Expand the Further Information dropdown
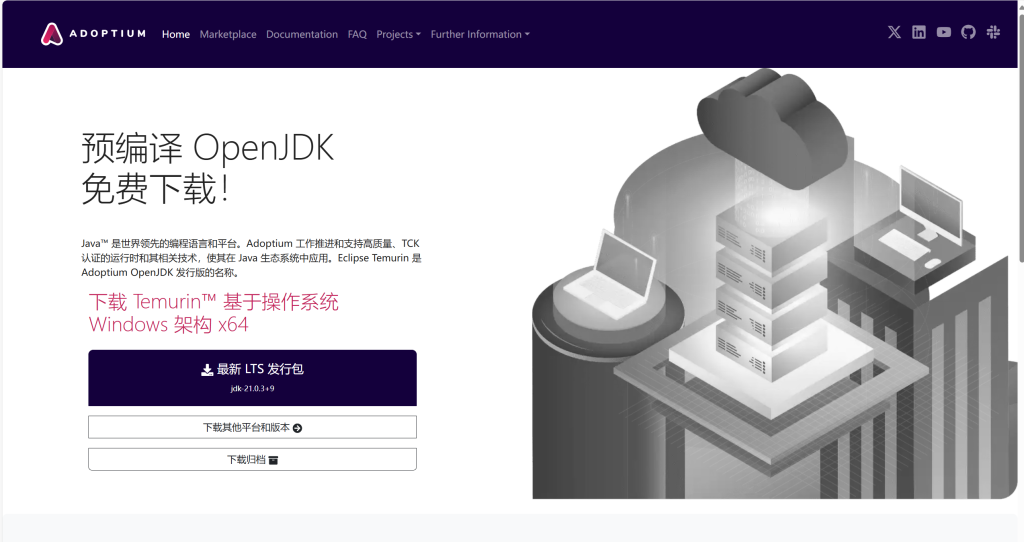The width and height of the screenshot is (1024, 542). (x=480, y=34)
